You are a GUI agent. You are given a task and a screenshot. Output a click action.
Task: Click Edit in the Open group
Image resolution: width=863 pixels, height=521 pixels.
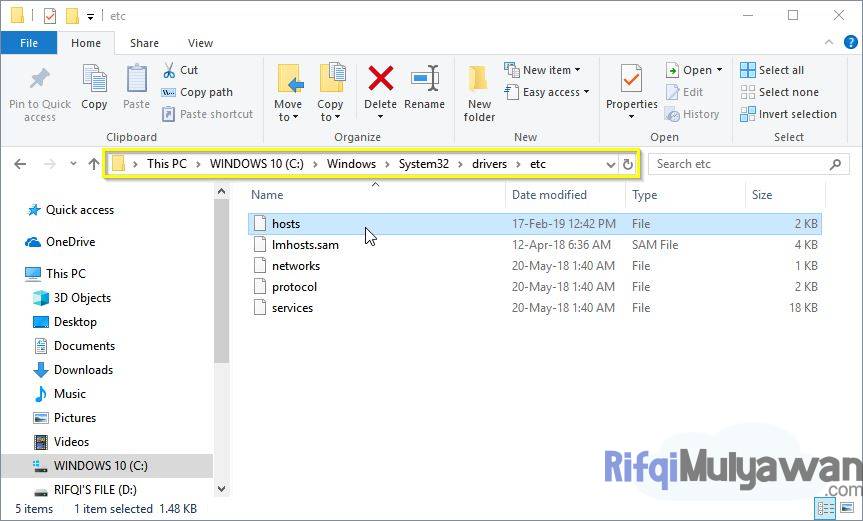tap(685, 92)
